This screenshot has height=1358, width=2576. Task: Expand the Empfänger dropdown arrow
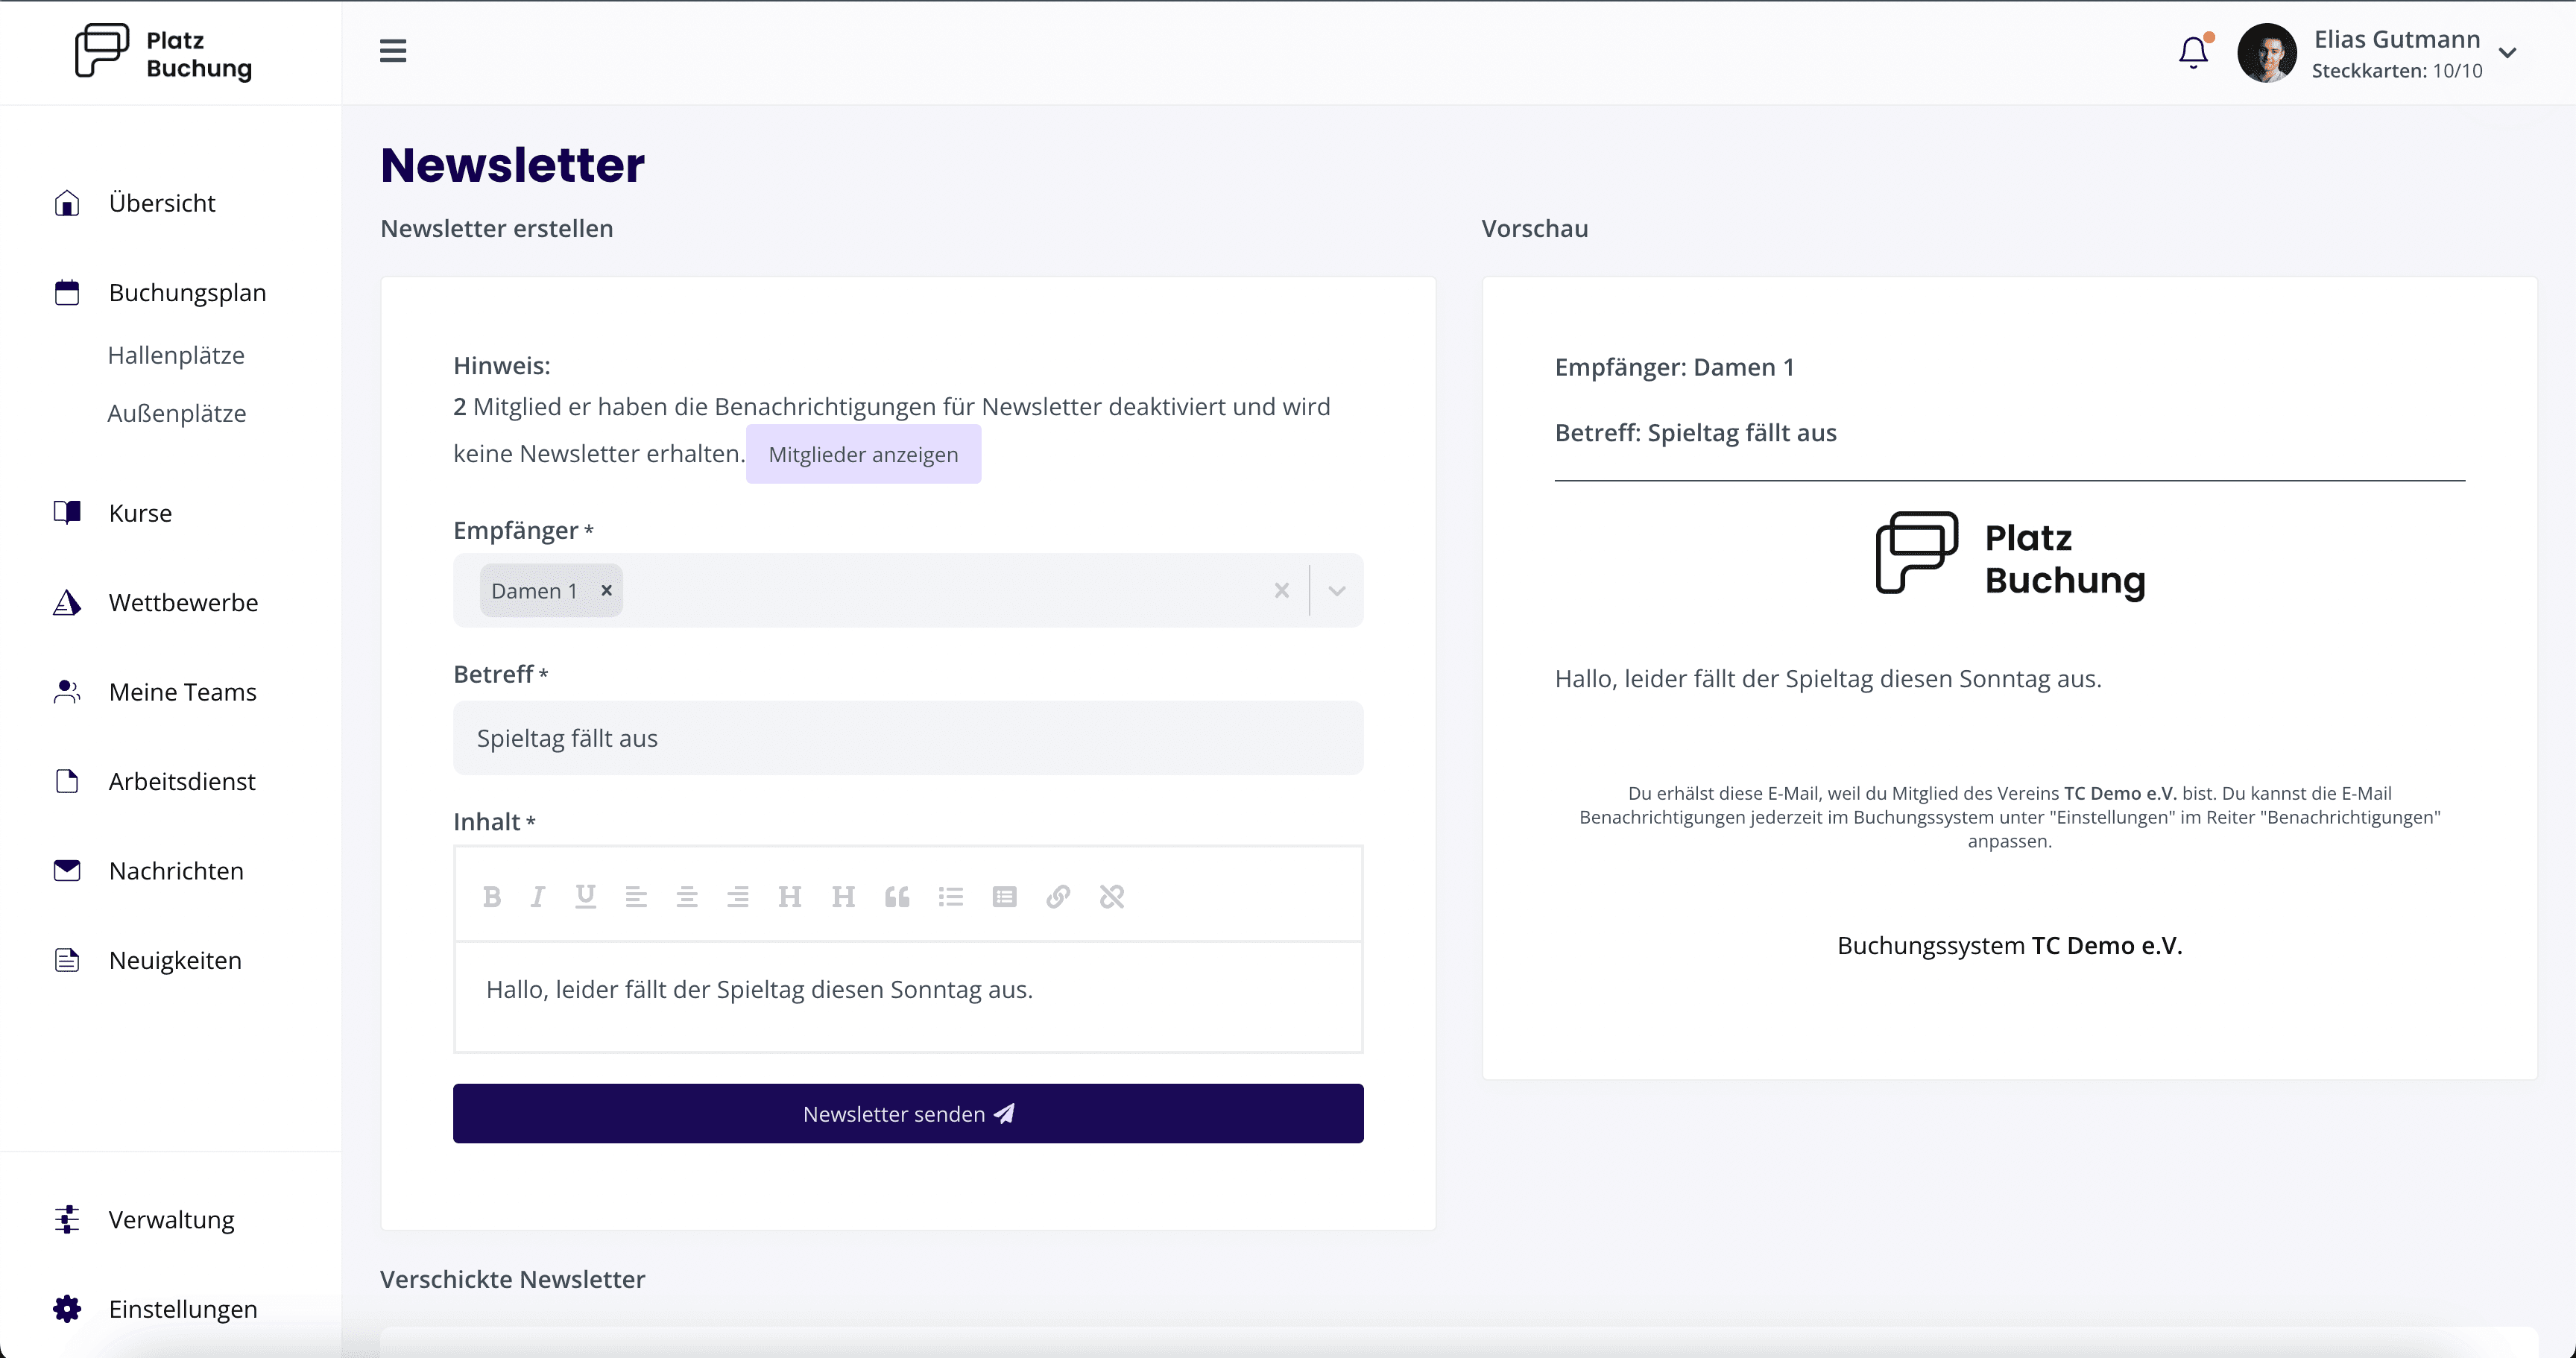1336,591
